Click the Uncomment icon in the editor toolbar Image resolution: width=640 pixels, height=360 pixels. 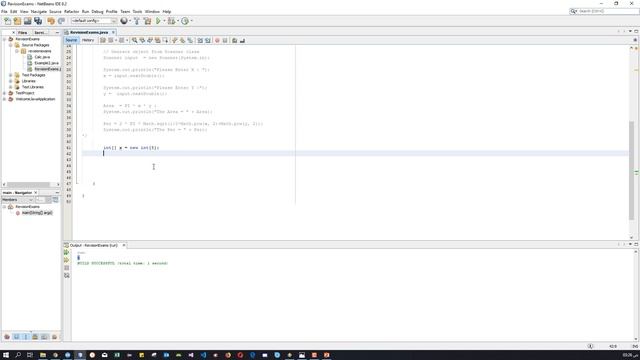[x=242, y=40]
